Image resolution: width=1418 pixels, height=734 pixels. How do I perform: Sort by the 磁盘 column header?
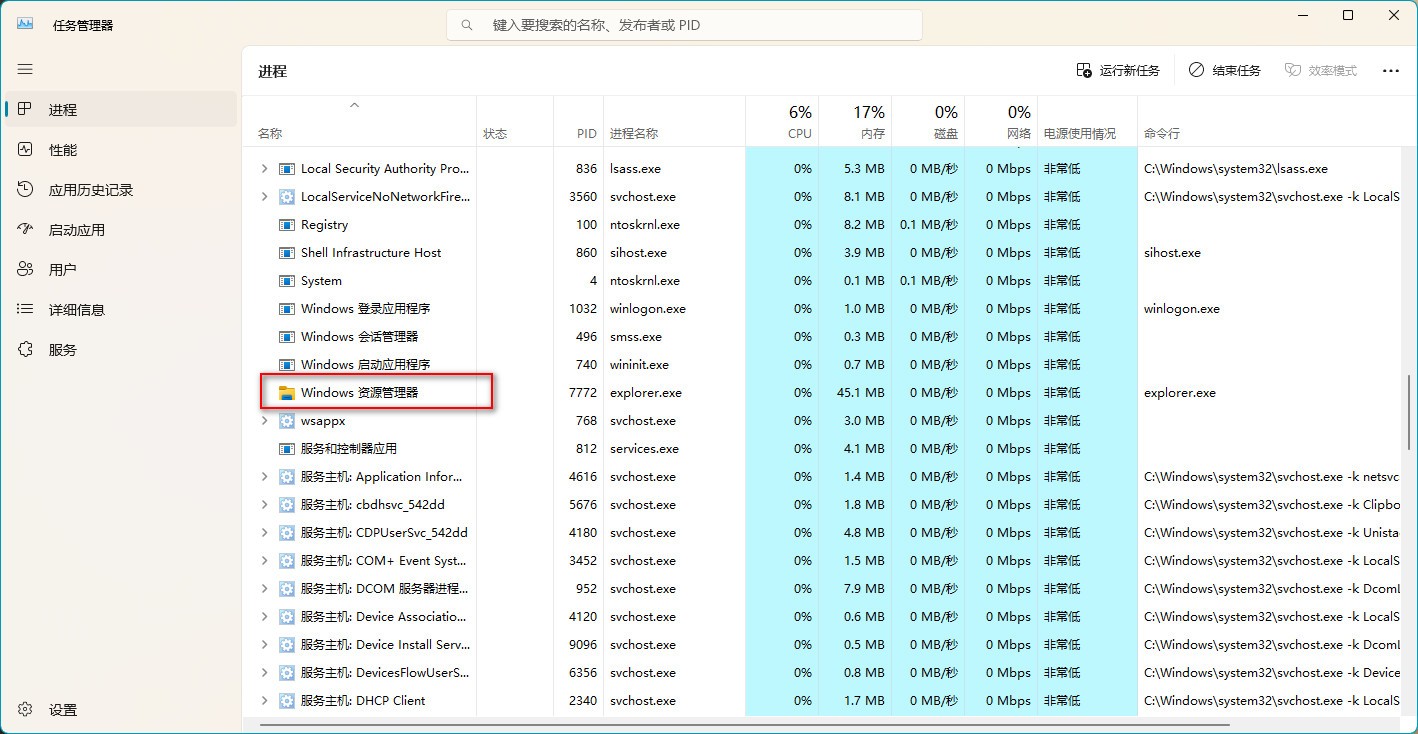(x=928, y=122)
